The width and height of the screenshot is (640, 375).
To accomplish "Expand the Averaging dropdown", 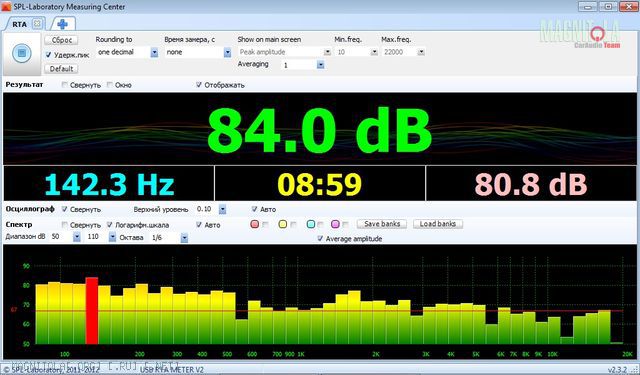I will (320, 65).
